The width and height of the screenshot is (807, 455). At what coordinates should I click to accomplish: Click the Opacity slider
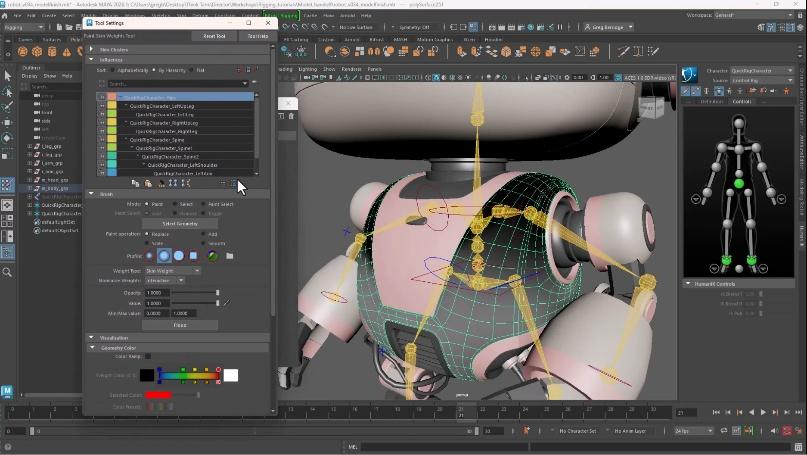(x=195, y=292)
